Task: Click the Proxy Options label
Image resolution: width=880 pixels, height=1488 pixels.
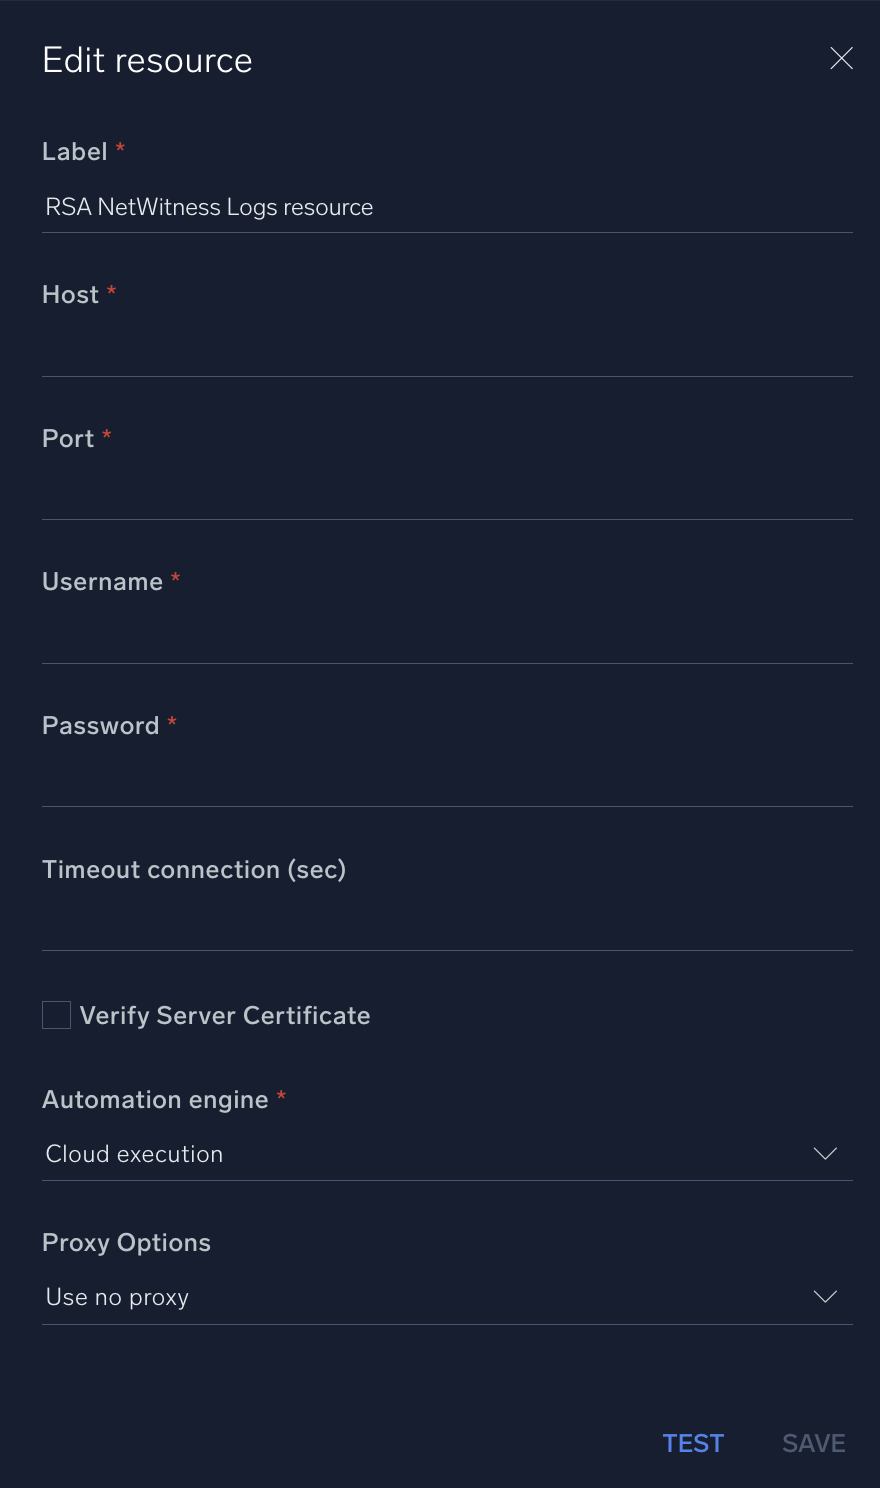Action: pyautogui.click(x=126, y=1242)
